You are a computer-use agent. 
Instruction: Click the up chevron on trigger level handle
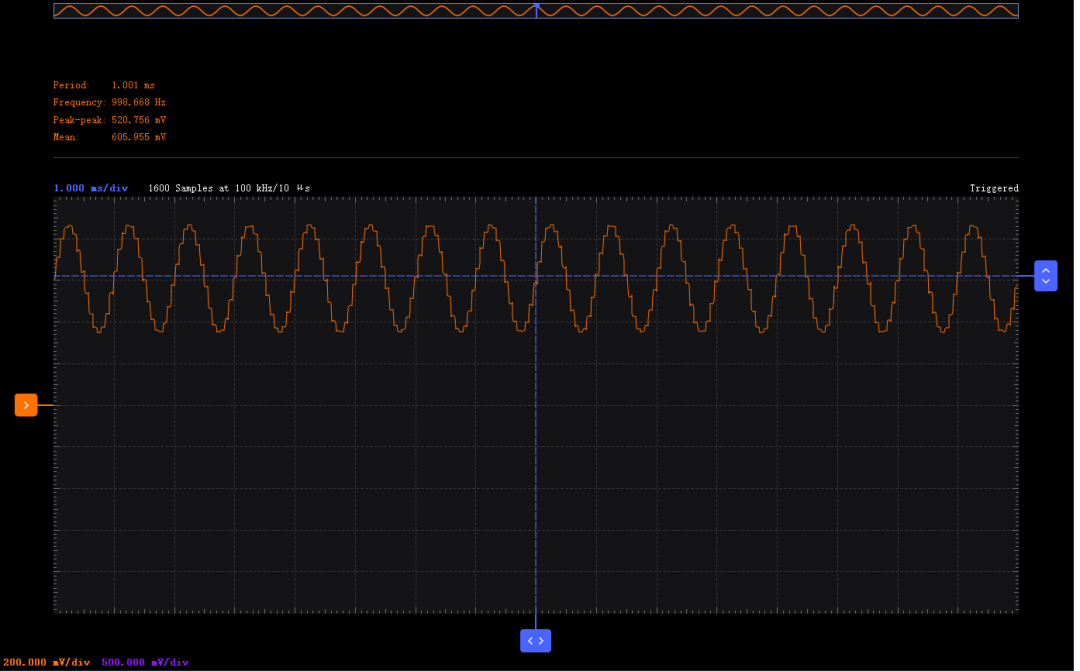coord(1045,270)
